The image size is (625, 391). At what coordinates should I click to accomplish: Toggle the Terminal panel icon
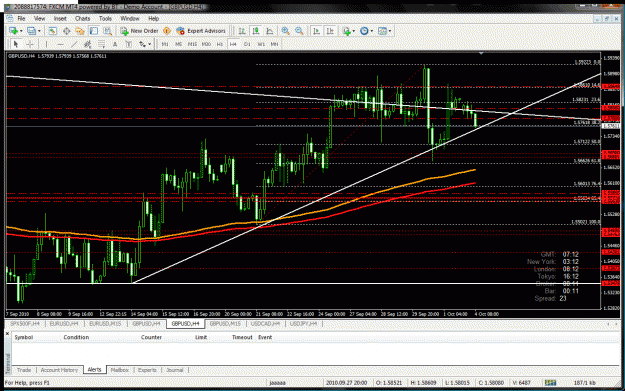(94, 31)
